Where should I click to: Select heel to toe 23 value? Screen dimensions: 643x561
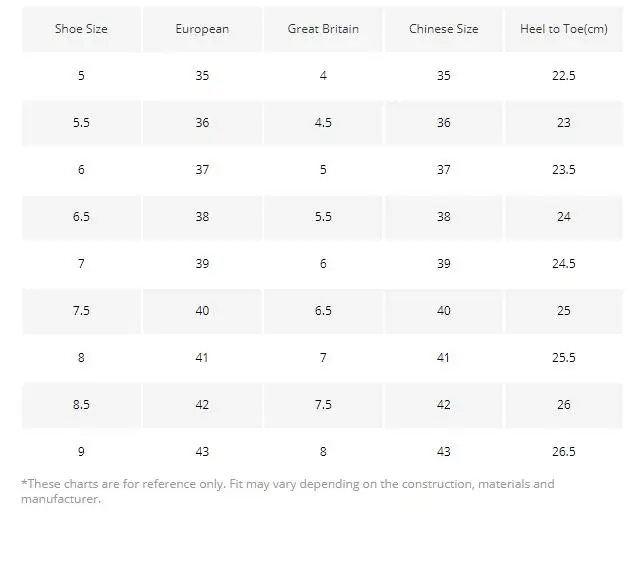[x=564, y=123]
